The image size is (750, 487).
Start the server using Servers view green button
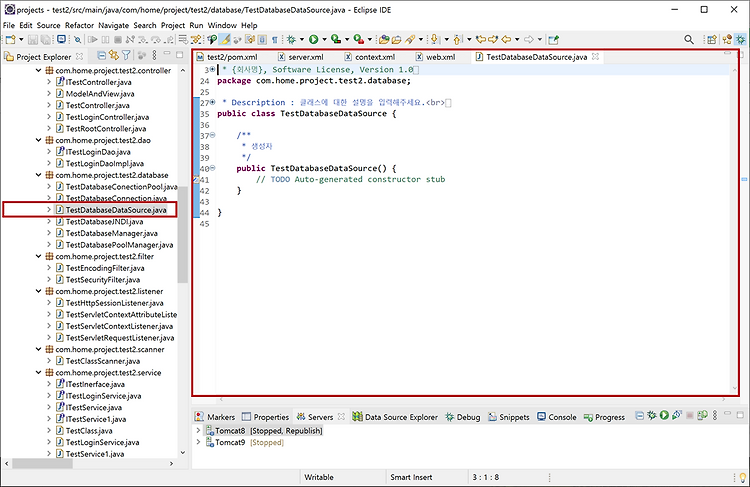click(664, 415)
